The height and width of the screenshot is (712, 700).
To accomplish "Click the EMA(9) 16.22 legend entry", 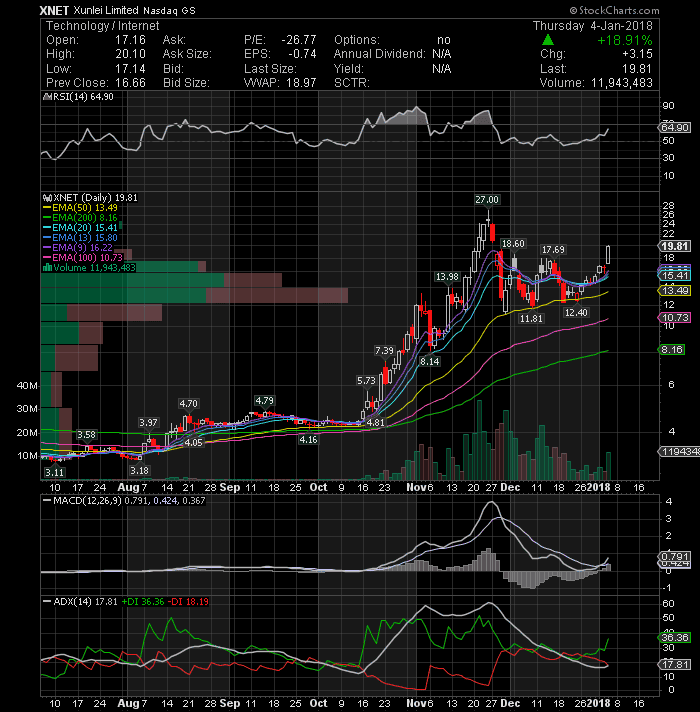I will tap(83, 247).
